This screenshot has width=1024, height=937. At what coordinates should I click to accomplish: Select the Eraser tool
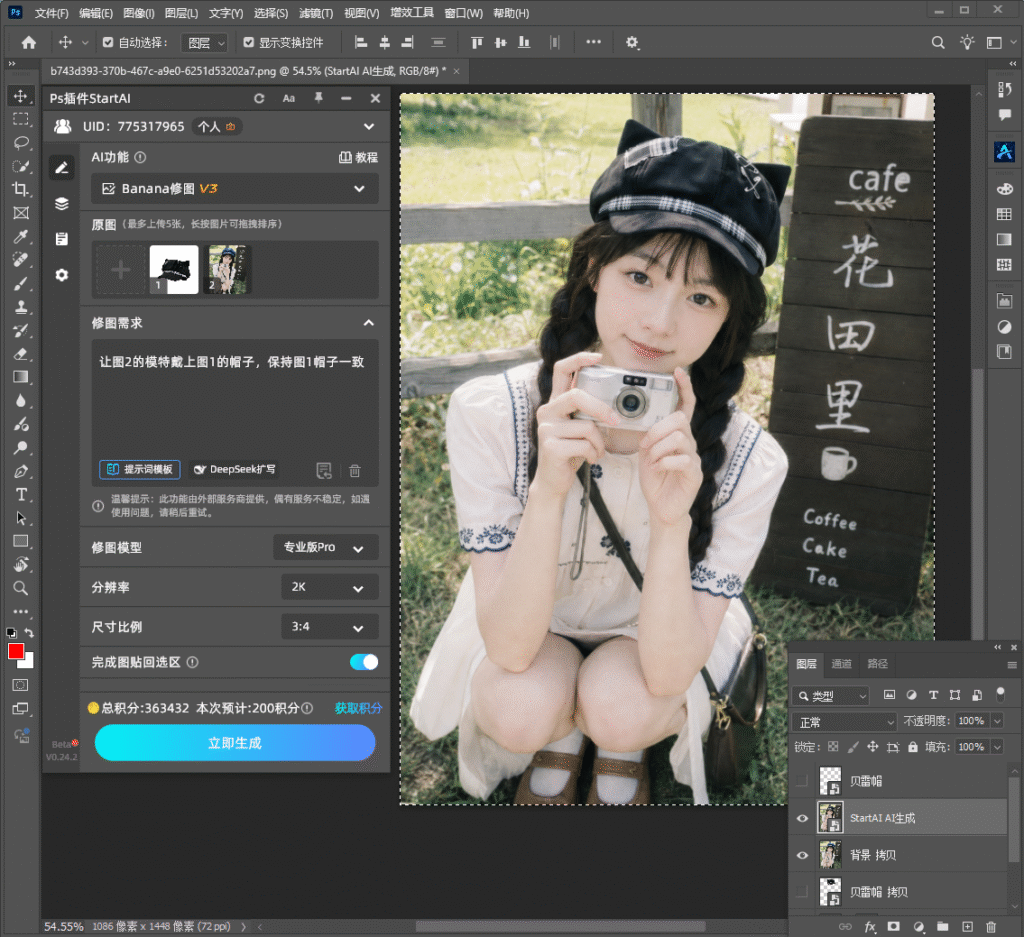21,354
